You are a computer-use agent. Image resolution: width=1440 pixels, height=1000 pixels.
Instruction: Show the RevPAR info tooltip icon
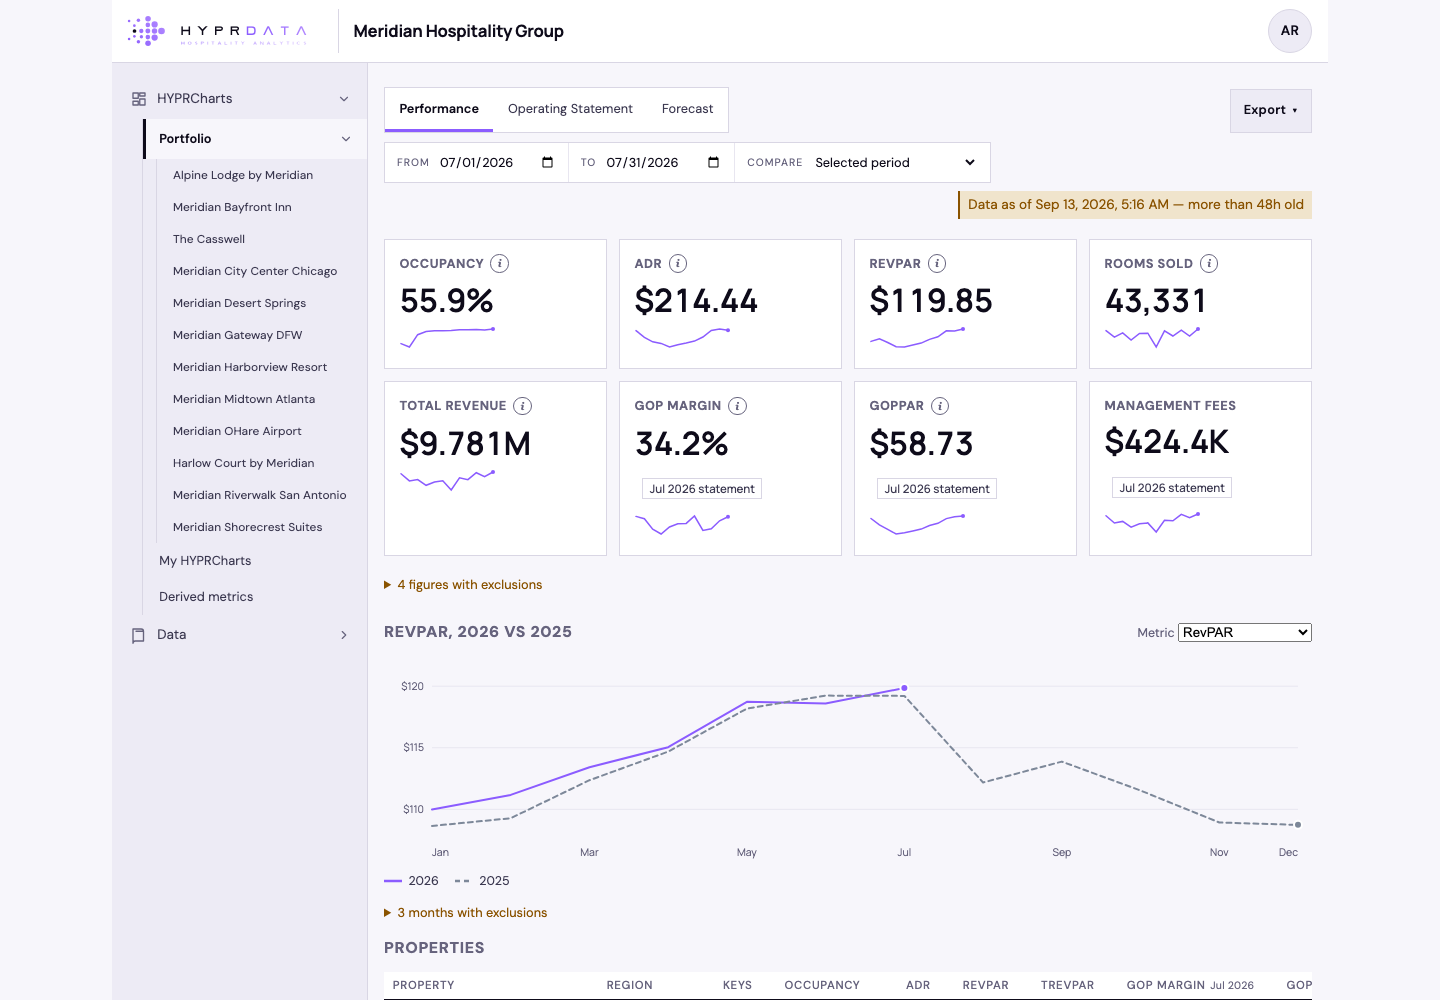937,264
